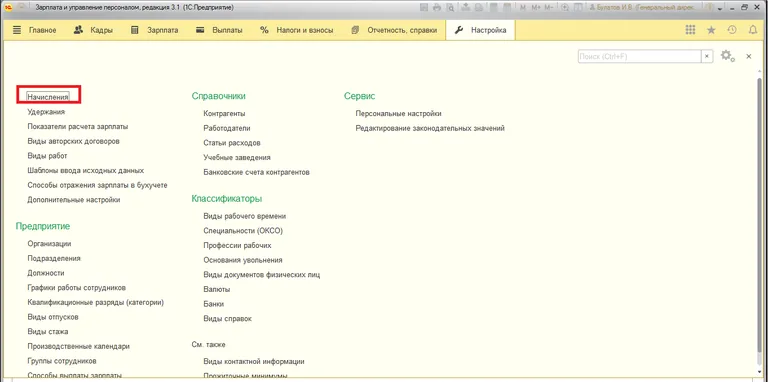The image size is (768, 382).
Task: Click inside the Поиск search field
Action: click(639, 57)
